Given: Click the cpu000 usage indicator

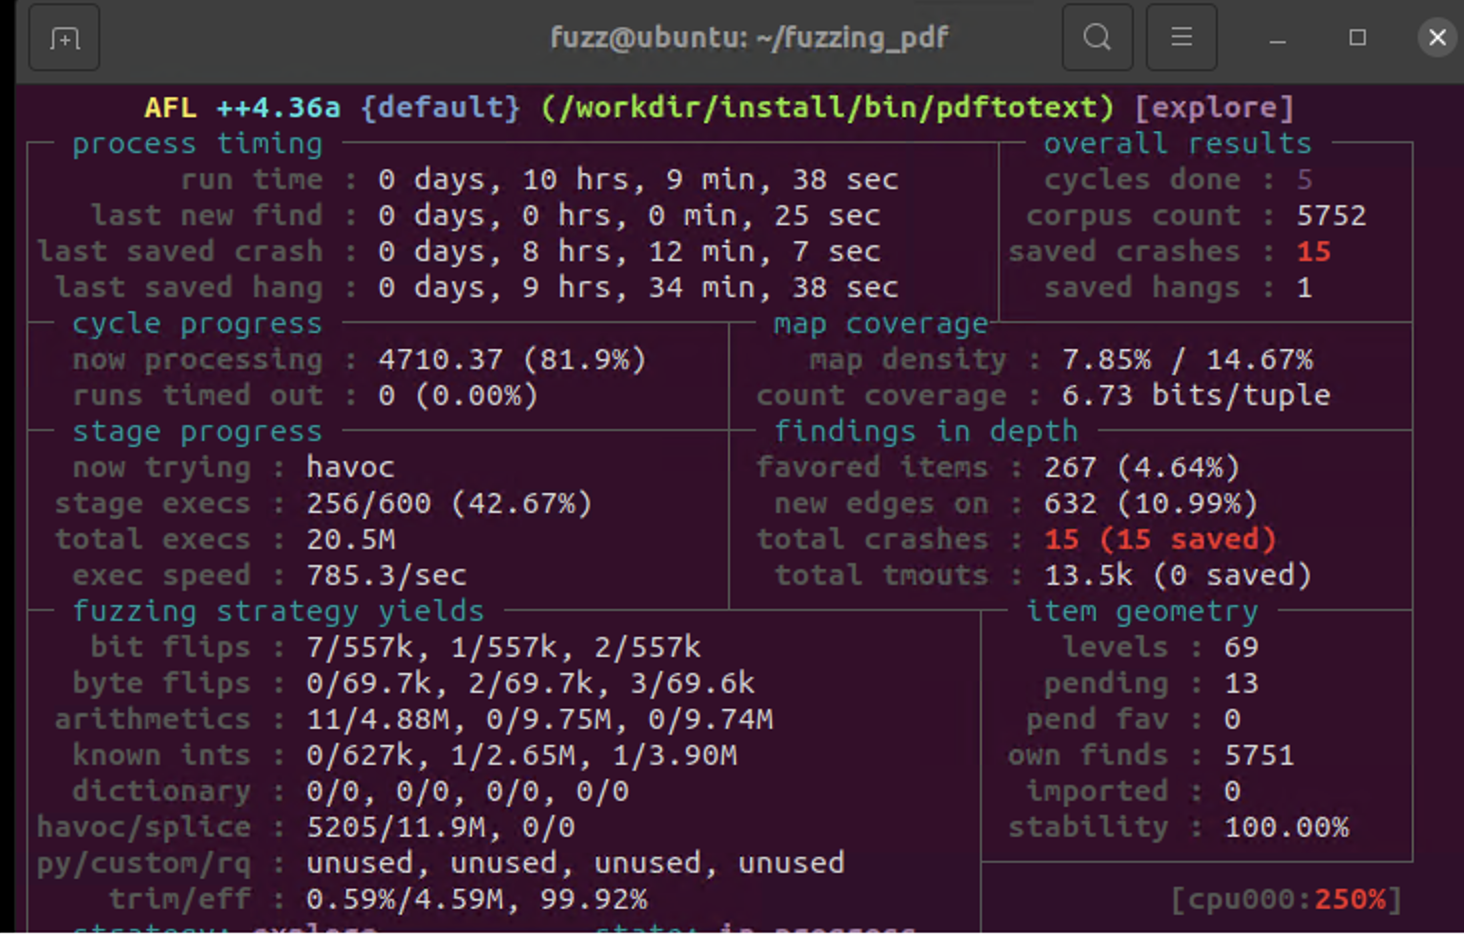Looking at the screenshot, I should [x=1286, y=900].
